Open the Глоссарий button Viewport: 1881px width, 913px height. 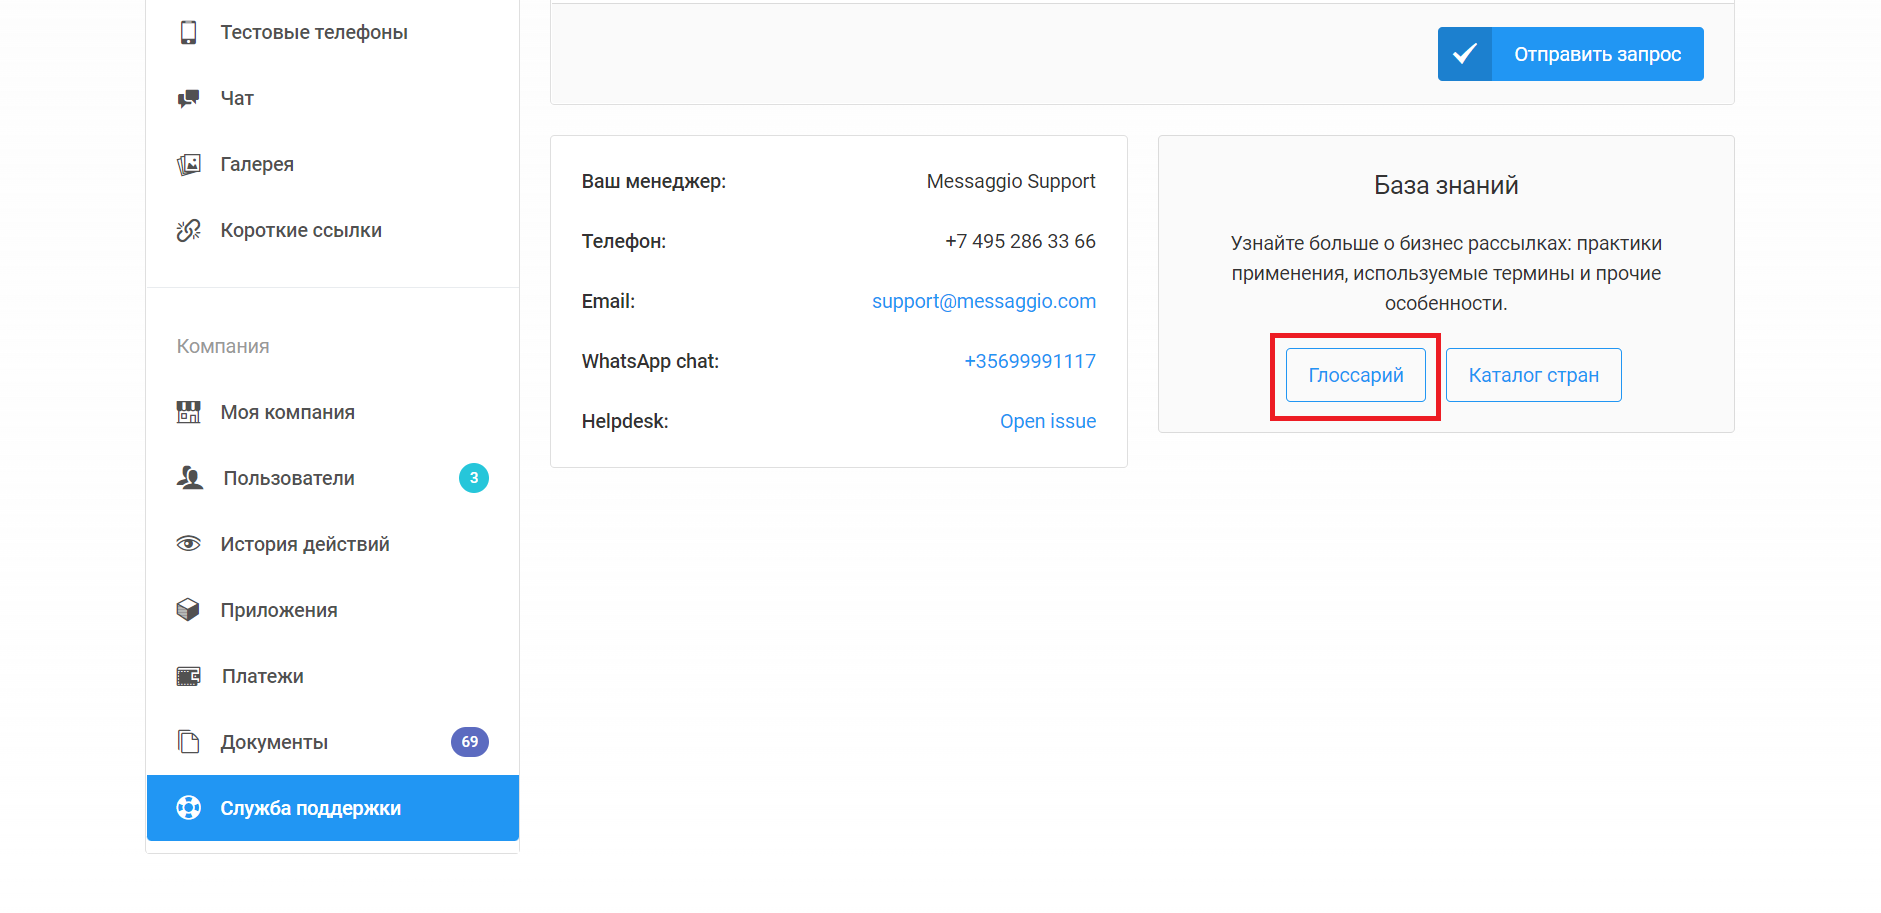click(x=1356, y=375)
